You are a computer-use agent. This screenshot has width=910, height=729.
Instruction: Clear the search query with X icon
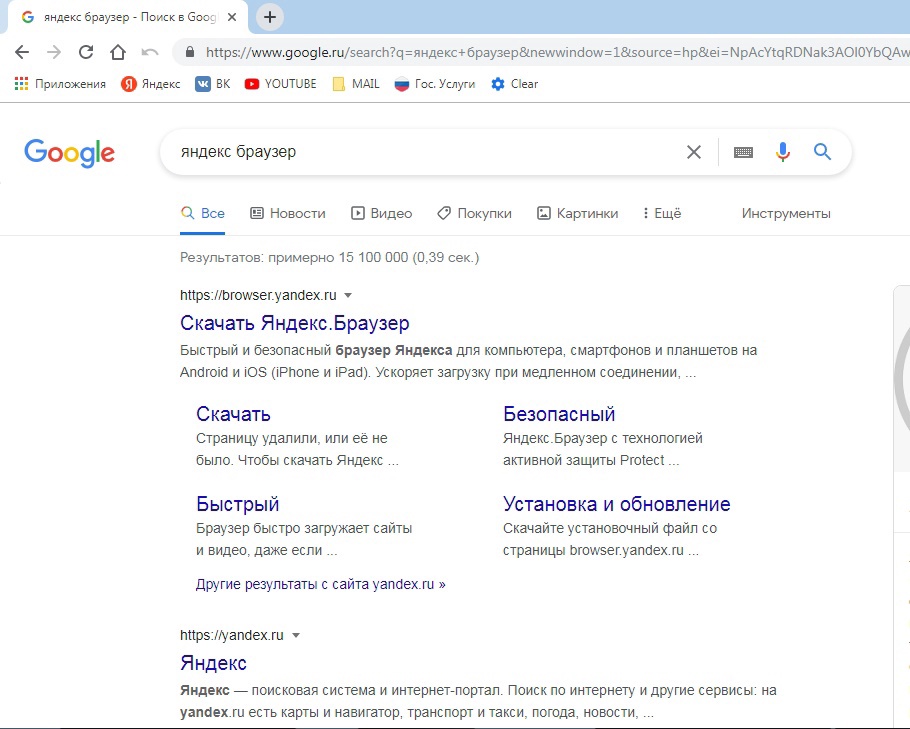[693, 152]
